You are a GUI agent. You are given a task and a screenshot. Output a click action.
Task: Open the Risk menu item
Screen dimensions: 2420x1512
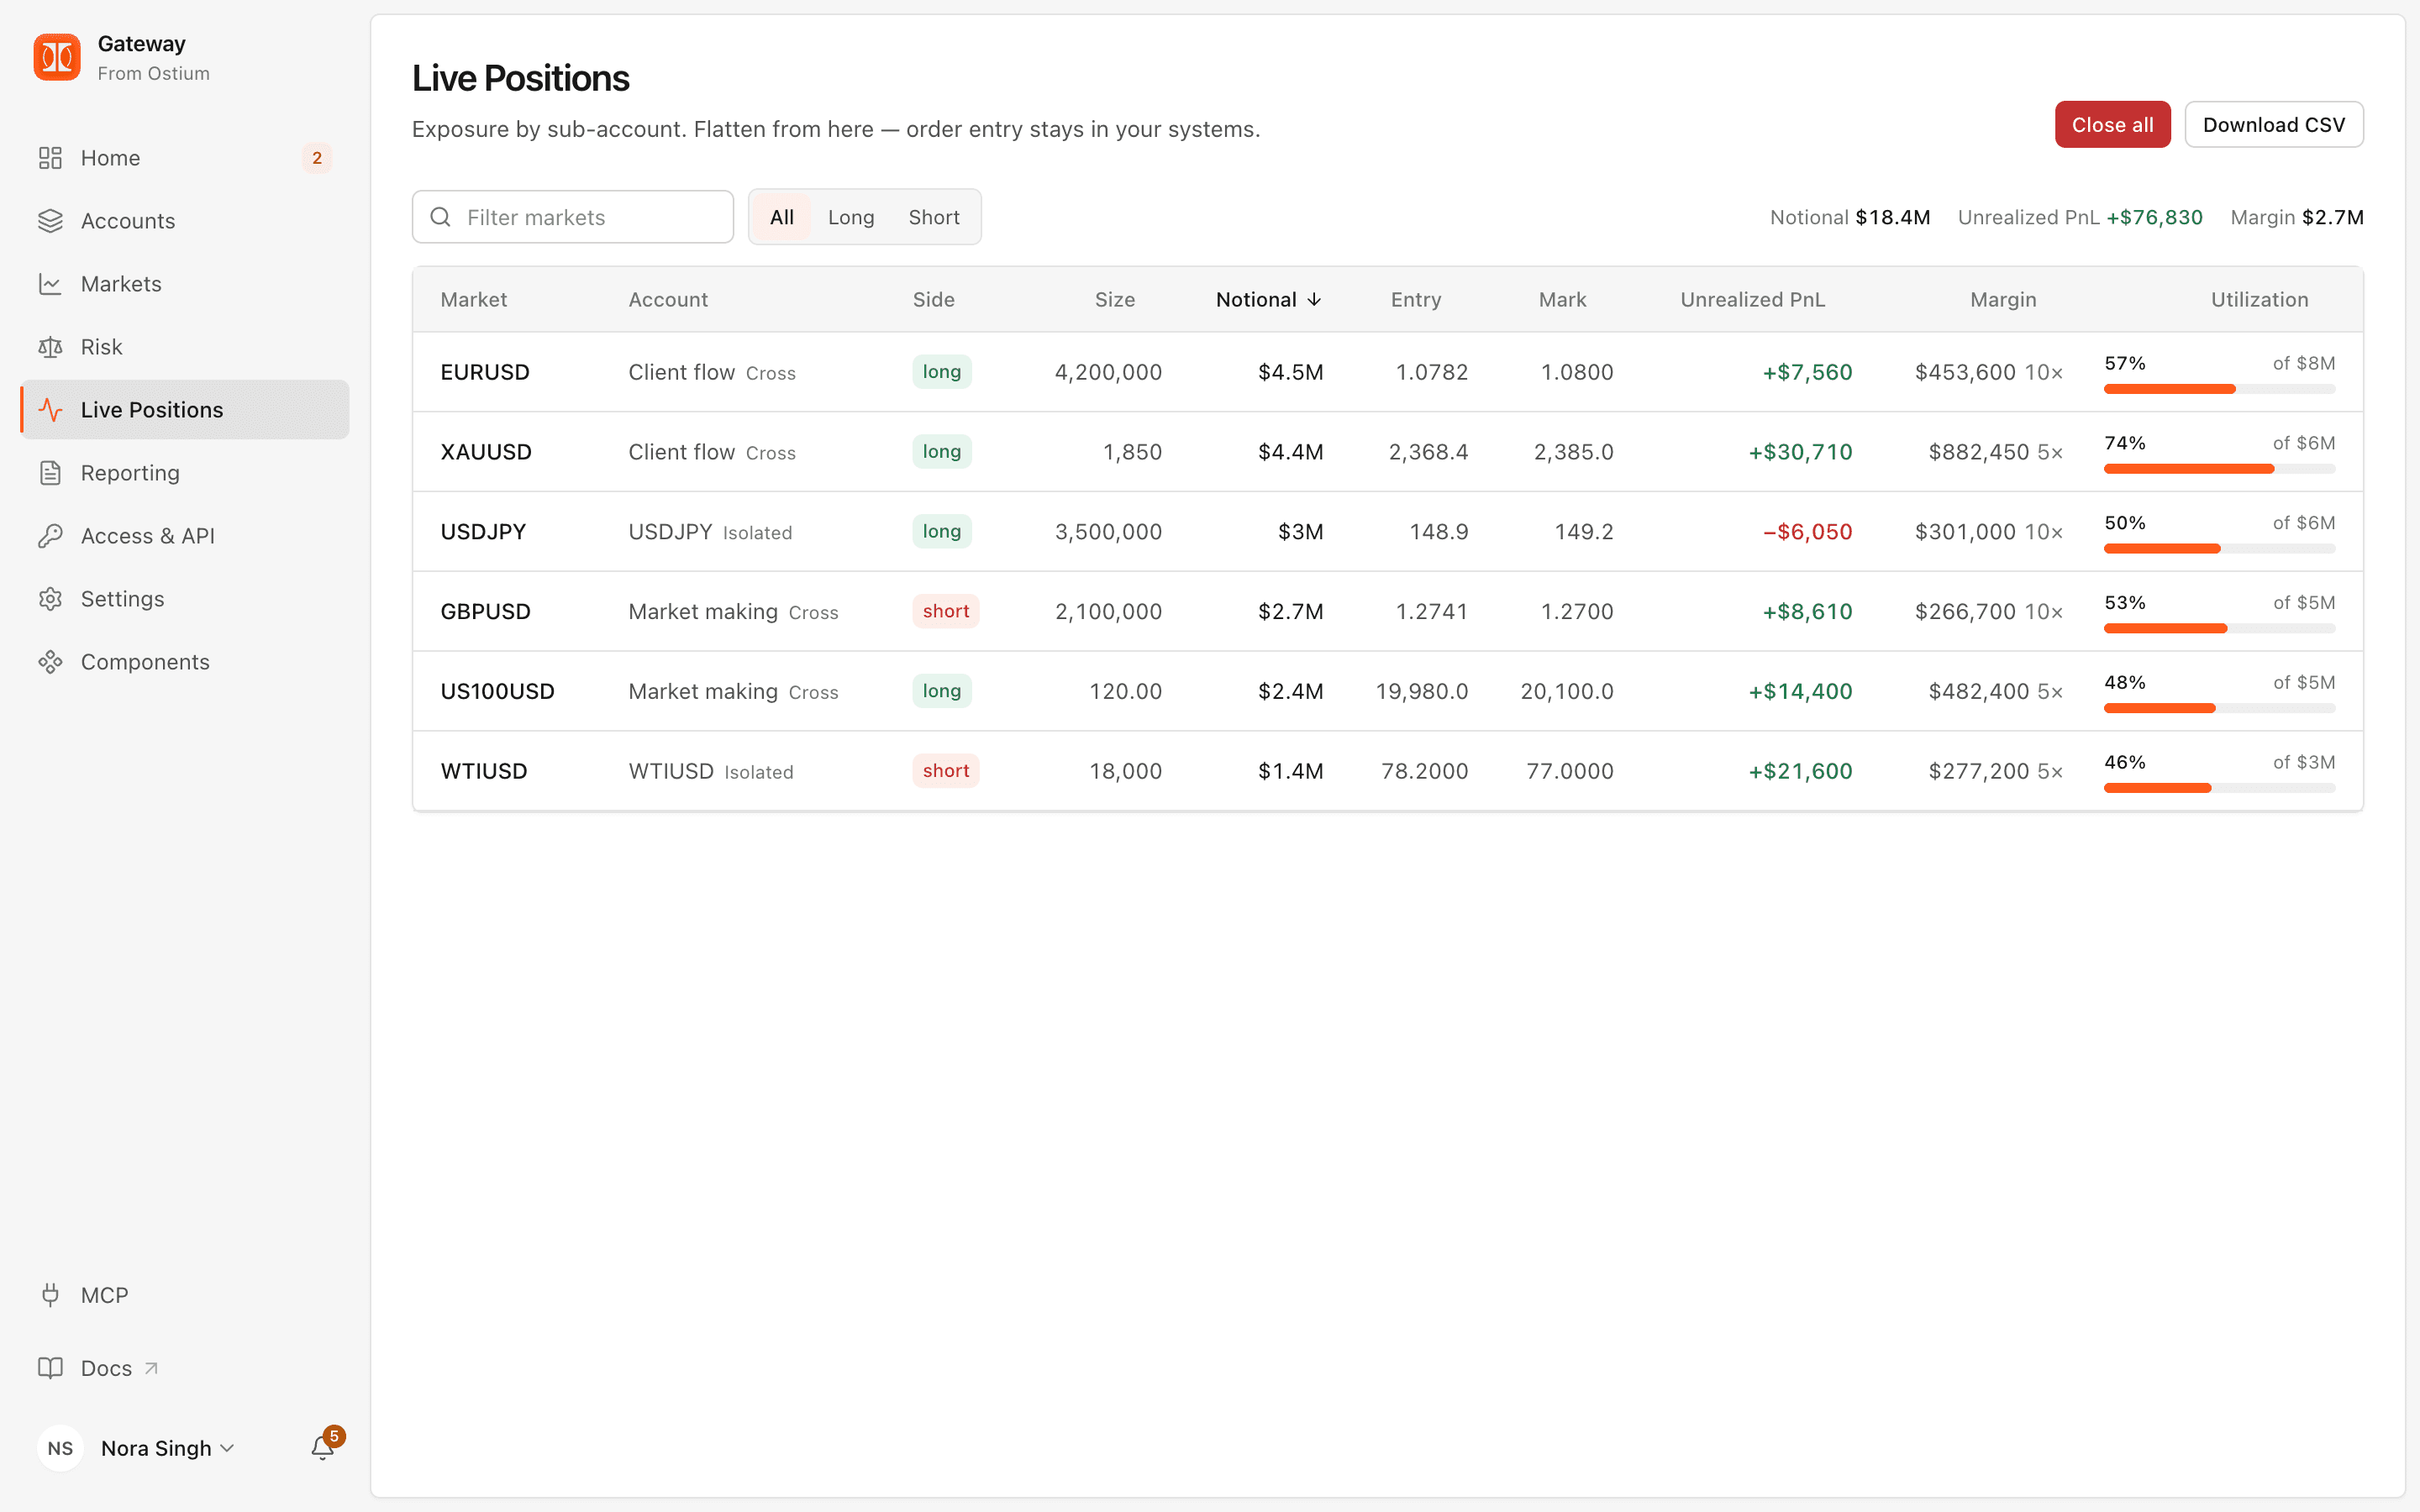click(x=185, y=347)
